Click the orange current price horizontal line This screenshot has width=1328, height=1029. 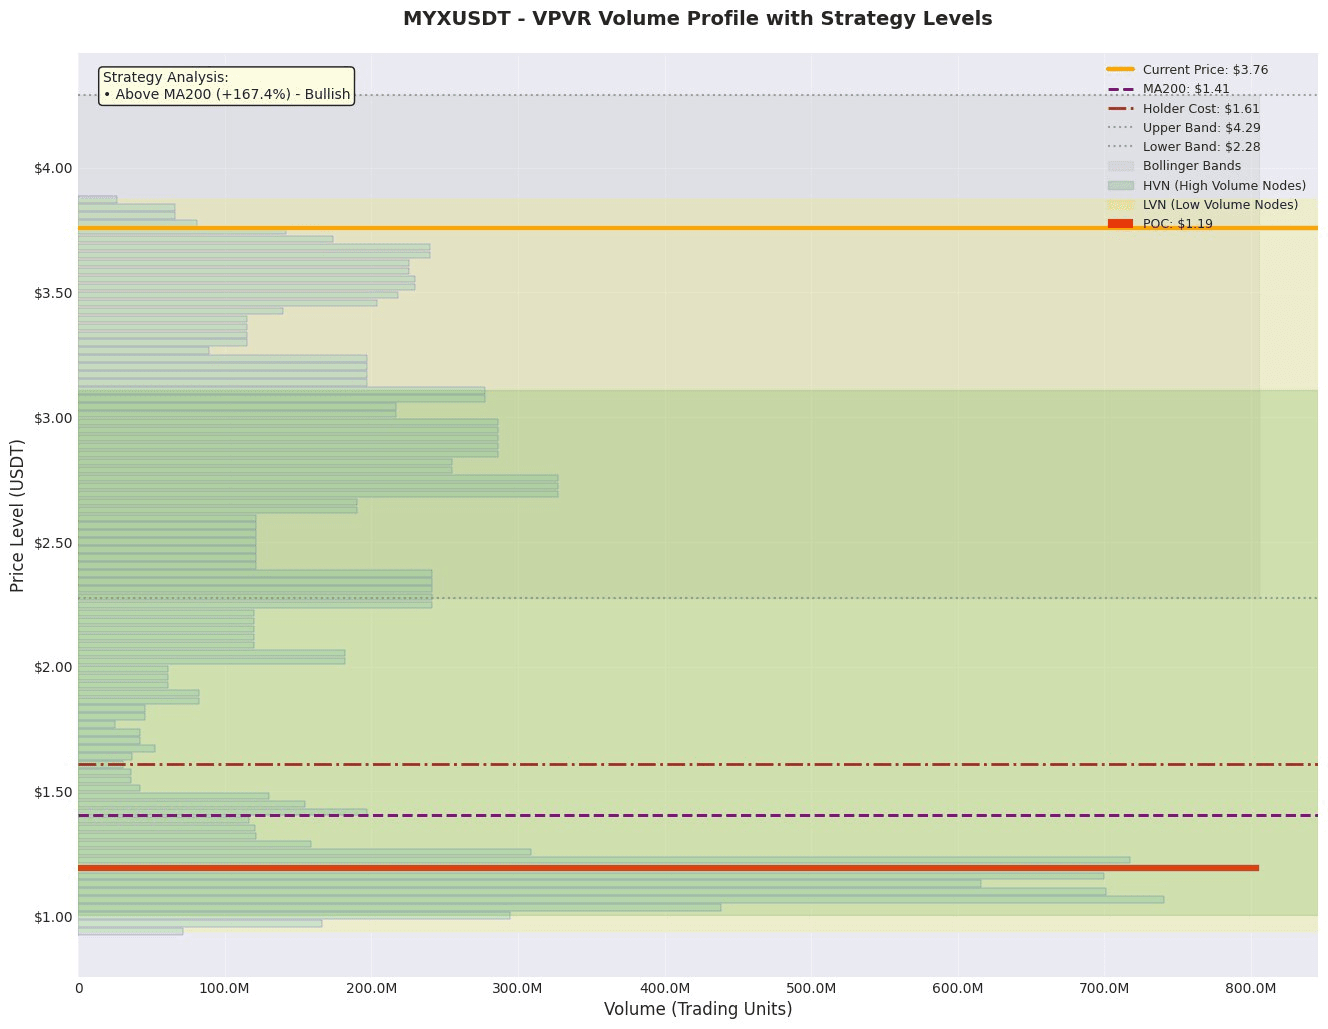point(698,228)
